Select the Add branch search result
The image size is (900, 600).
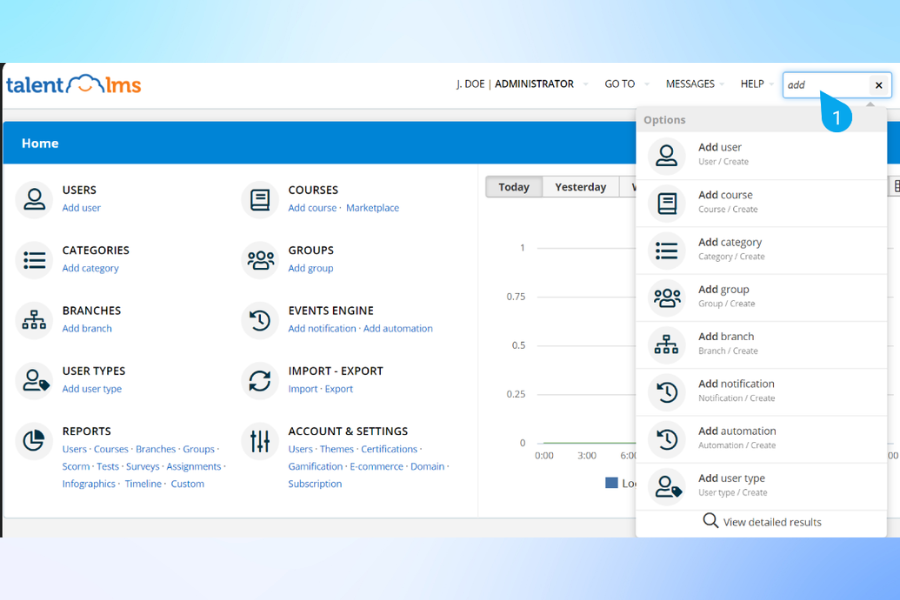762,344
